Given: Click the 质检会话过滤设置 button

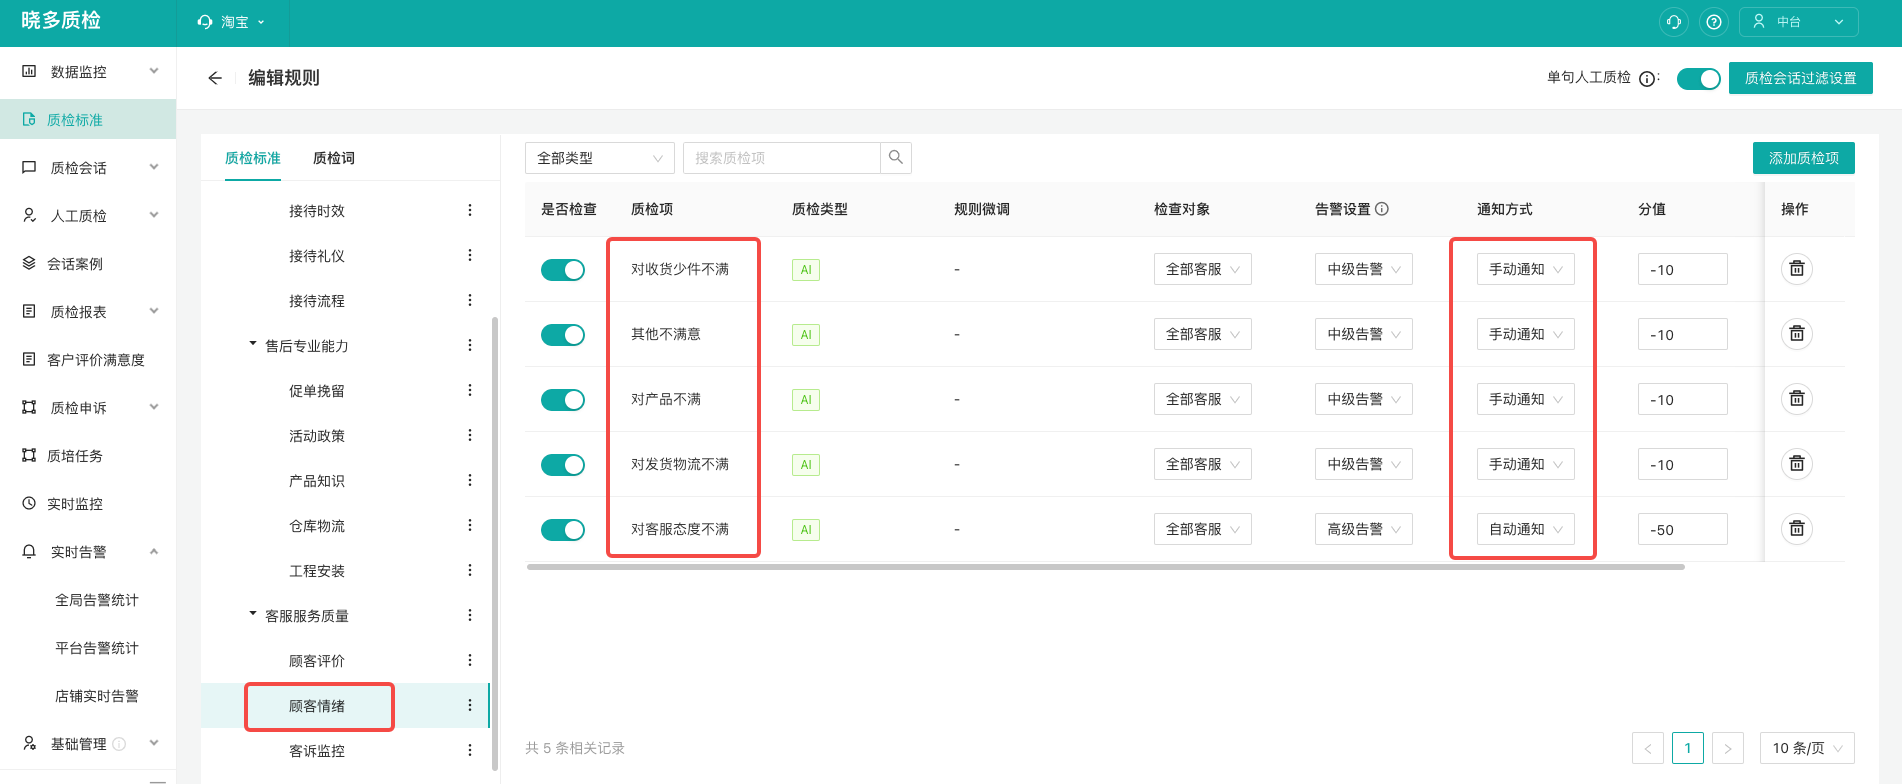Looking at the screenshot, I should tap(1801, 78).
